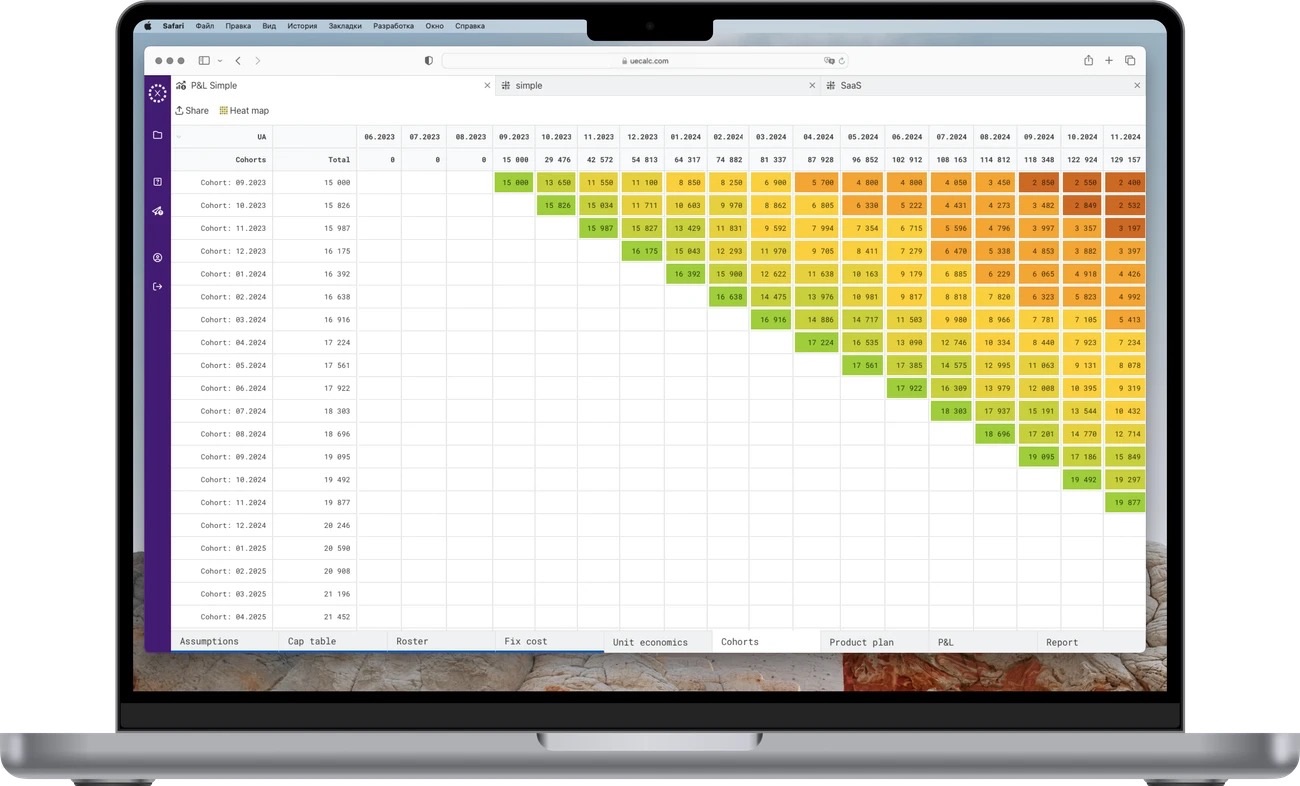Switch to the SaaS document tab
This screenshot has height=786, width=1300.
tap(850, 86)
